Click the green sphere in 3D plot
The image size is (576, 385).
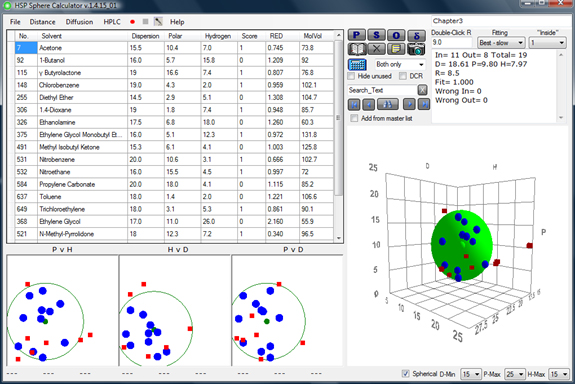point(461,245)
